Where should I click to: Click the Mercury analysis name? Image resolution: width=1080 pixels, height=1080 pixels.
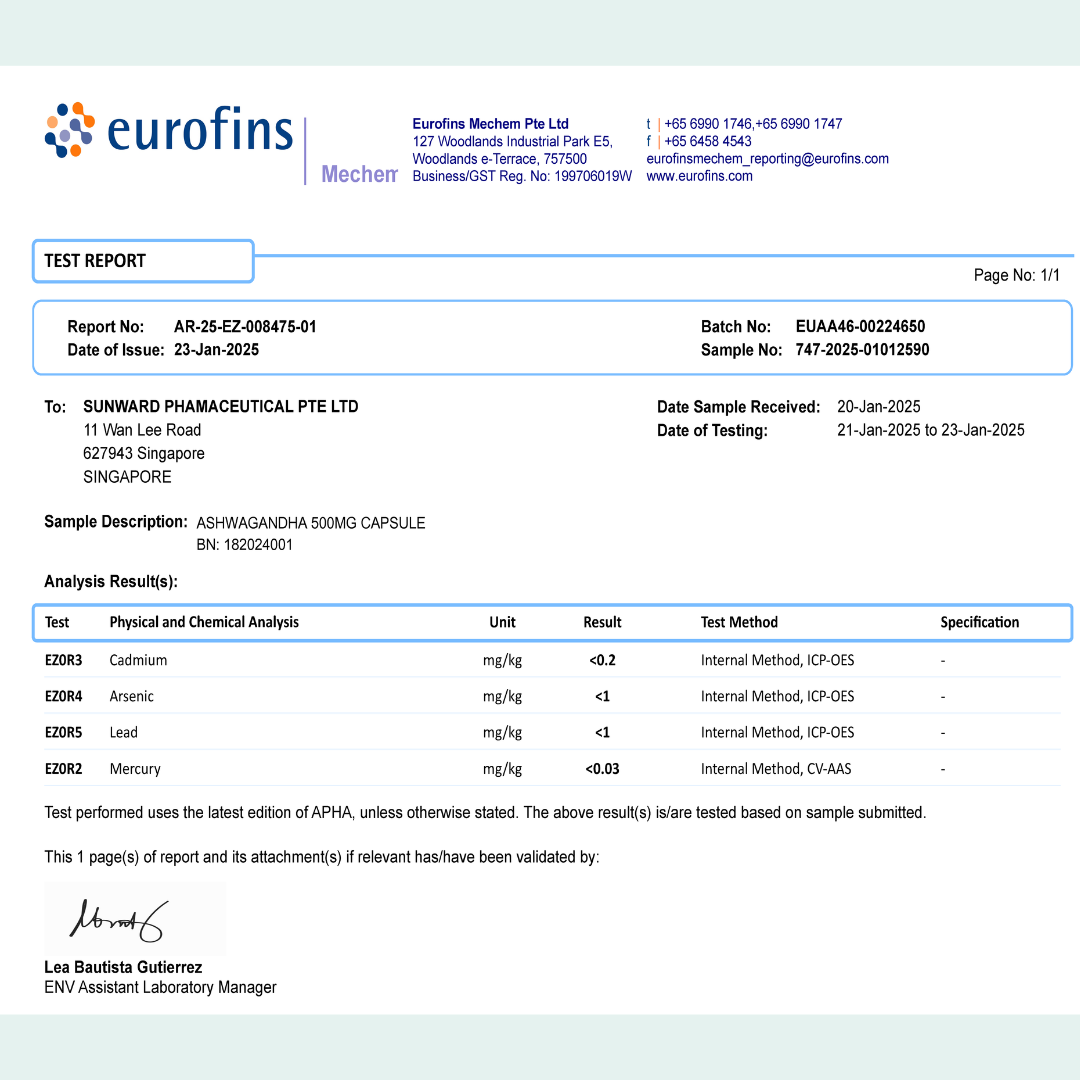(135, 769)
